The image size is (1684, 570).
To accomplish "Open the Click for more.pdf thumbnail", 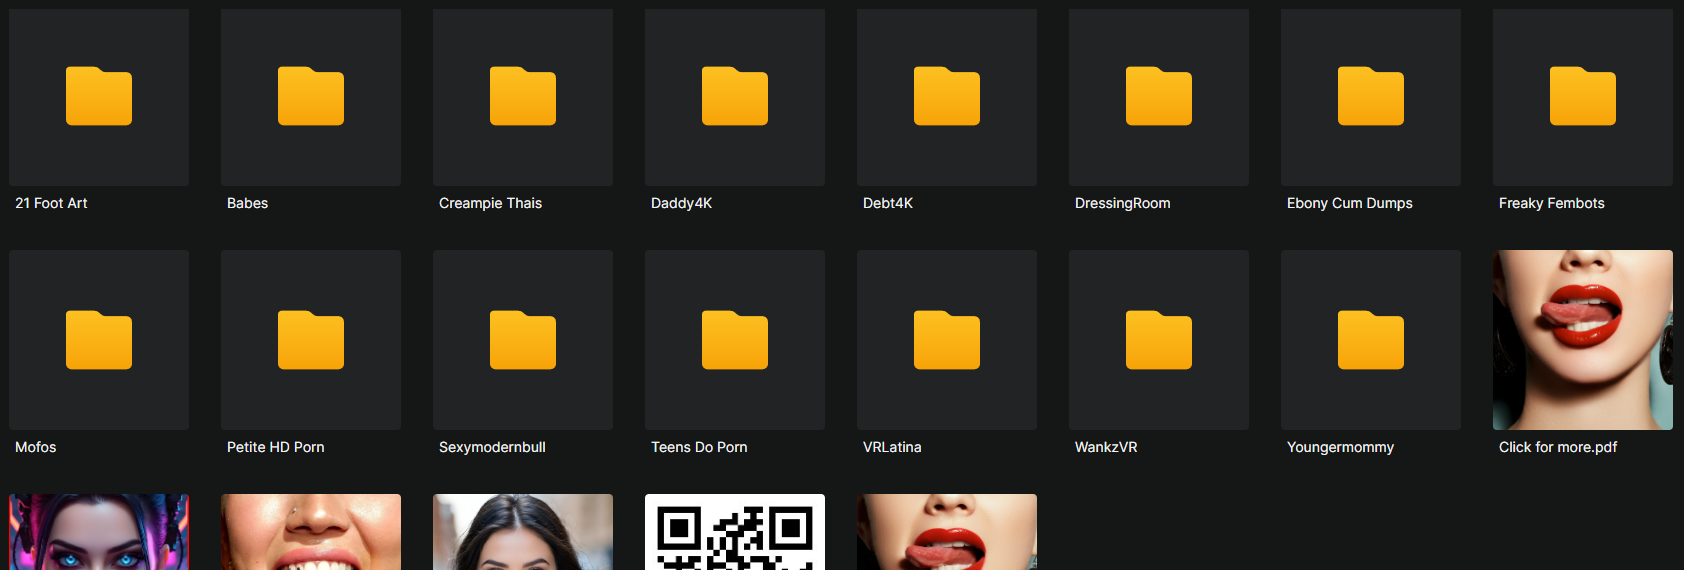I will coord(1583,340).
